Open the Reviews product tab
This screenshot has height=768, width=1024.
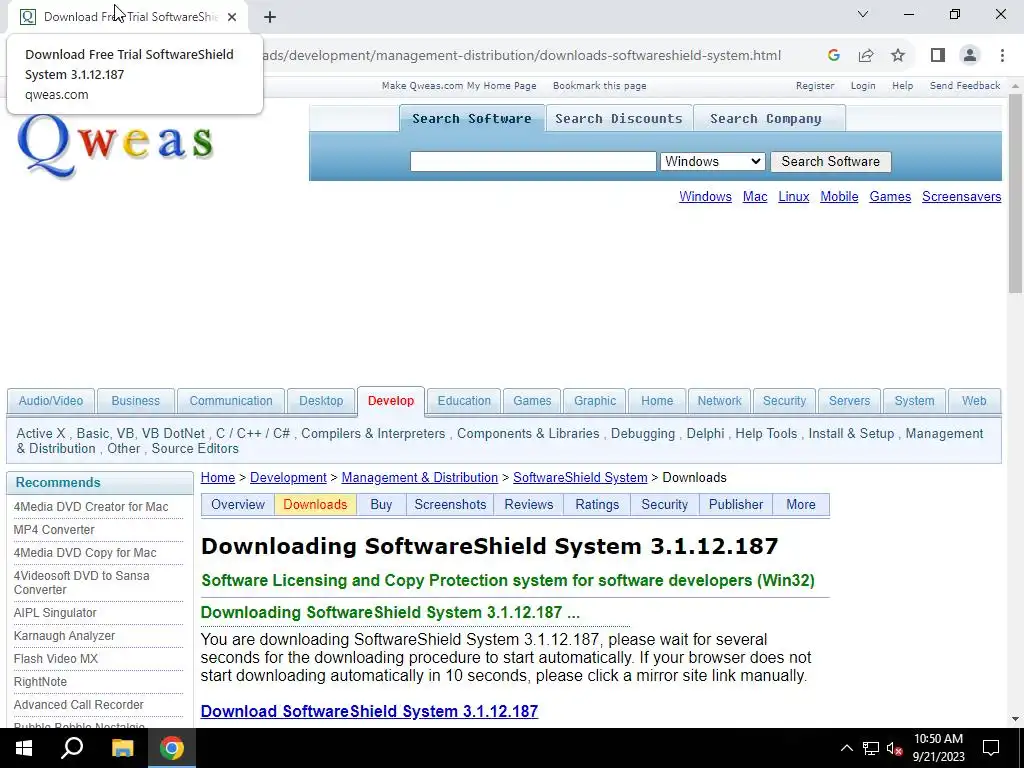coord(529,505)
